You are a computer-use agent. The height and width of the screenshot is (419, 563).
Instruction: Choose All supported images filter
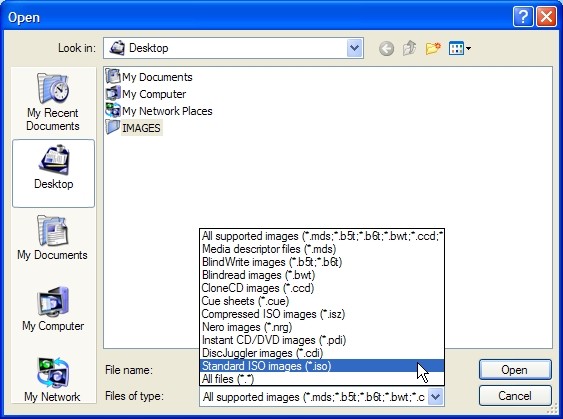[x=322, y=236]
